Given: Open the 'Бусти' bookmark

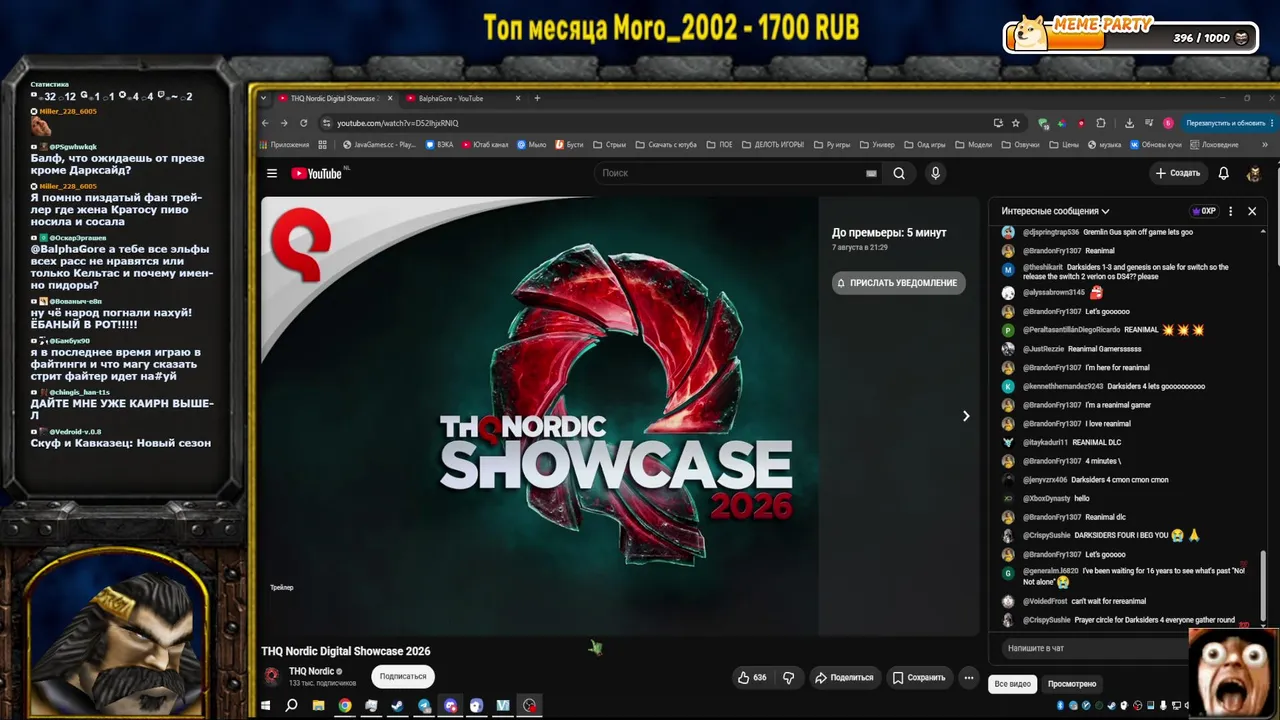Looking at the screenshot, I should [x=569, y=144].
